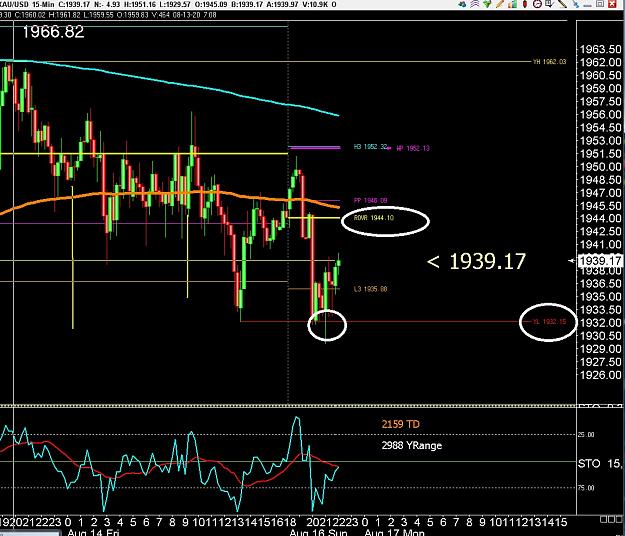Open the binoculars symbol search icon
The image size is (625, 536).
tap(462, 4)
